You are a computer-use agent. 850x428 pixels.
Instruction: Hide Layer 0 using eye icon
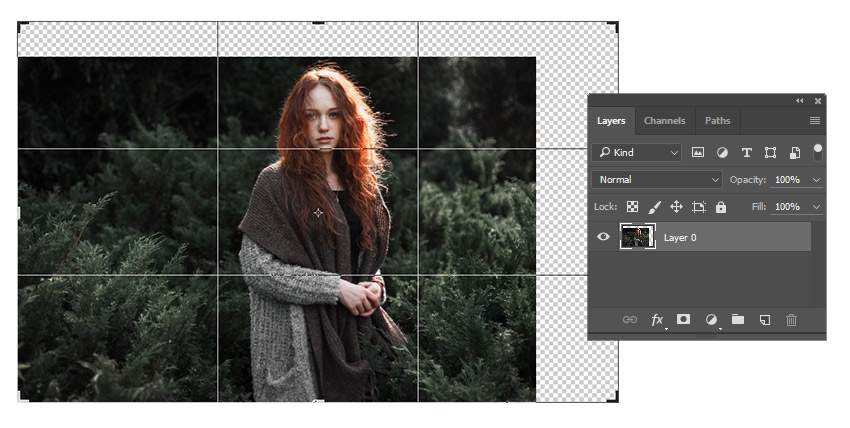(603, 237)
